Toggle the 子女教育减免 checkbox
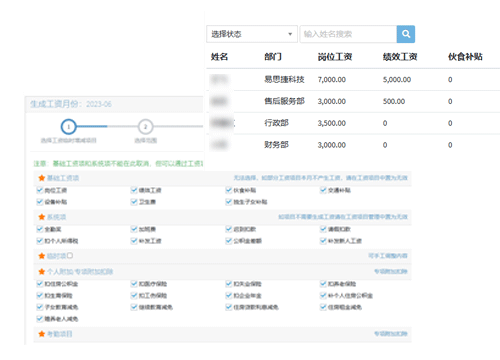500x360 pixels. 40,307
